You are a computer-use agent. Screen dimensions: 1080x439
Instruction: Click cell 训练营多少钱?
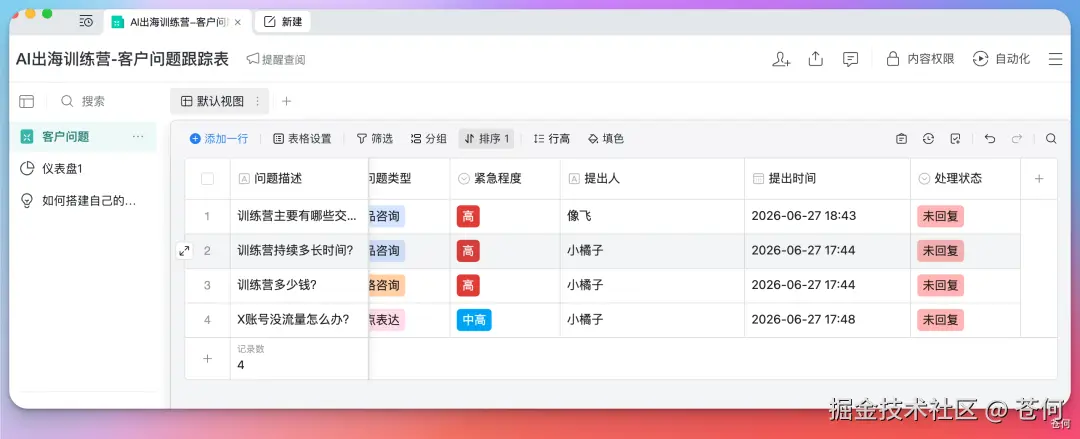tap(300, 285)
